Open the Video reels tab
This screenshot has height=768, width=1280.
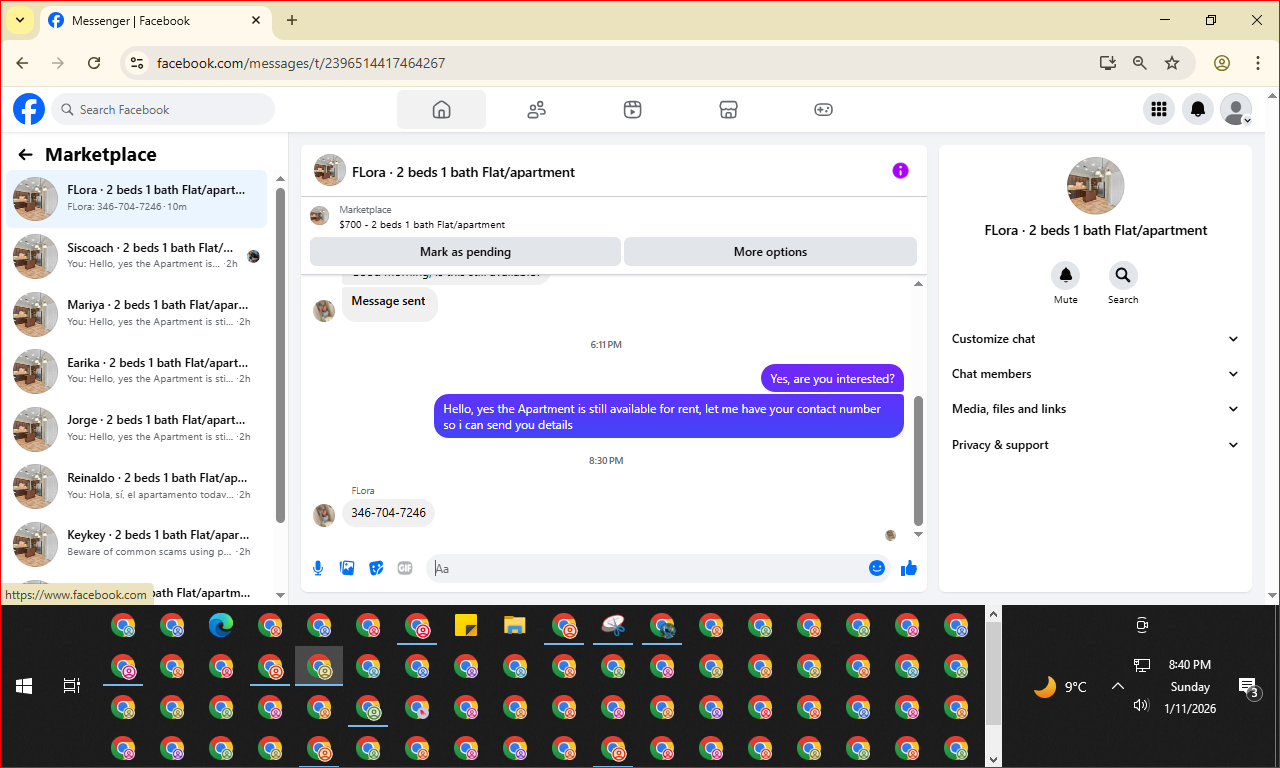click(632, 110)
